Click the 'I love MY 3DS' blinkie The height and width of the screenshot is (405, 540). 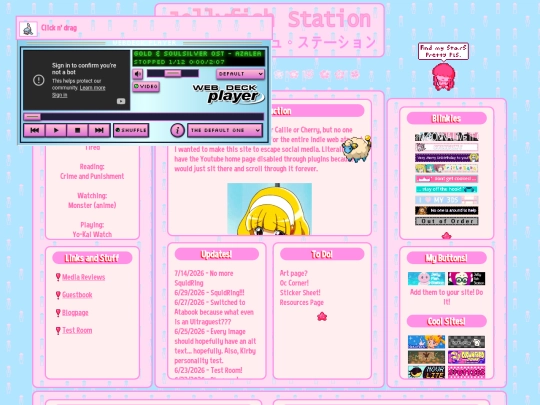pyautogui.click(x=447, y=200)
